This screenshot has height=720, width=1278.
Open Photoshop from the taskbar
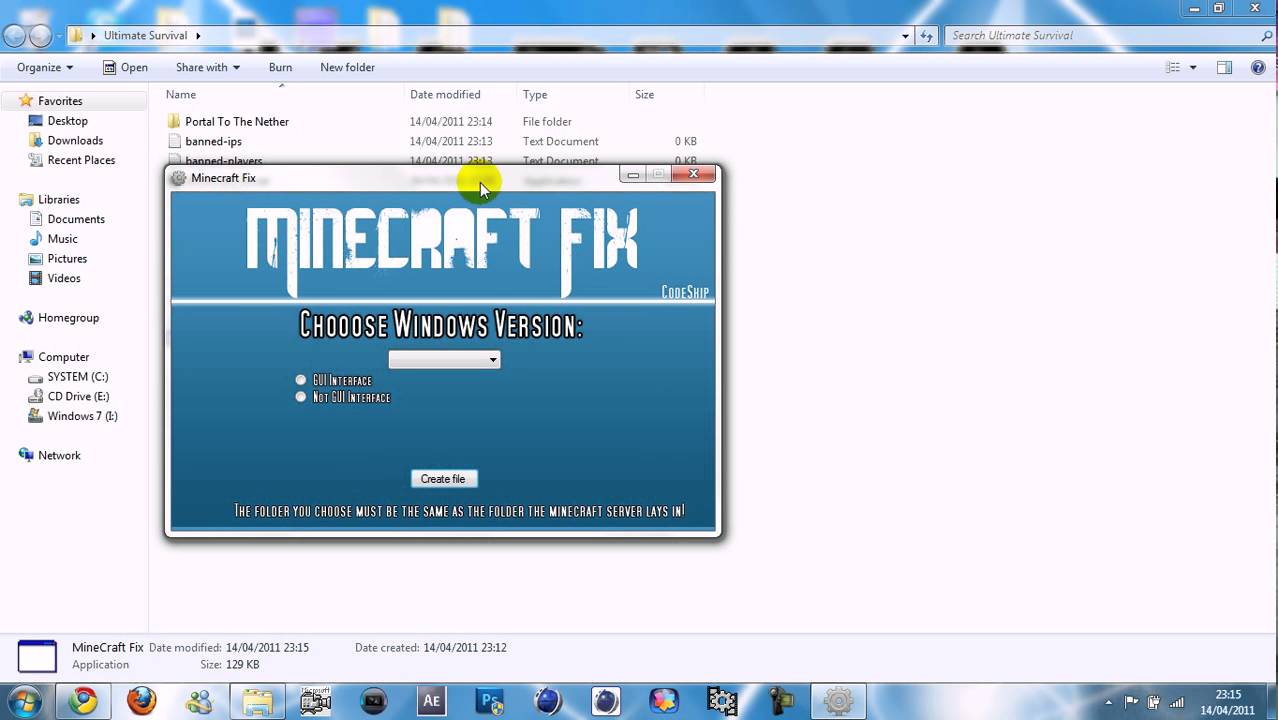(x=489, y=701)
